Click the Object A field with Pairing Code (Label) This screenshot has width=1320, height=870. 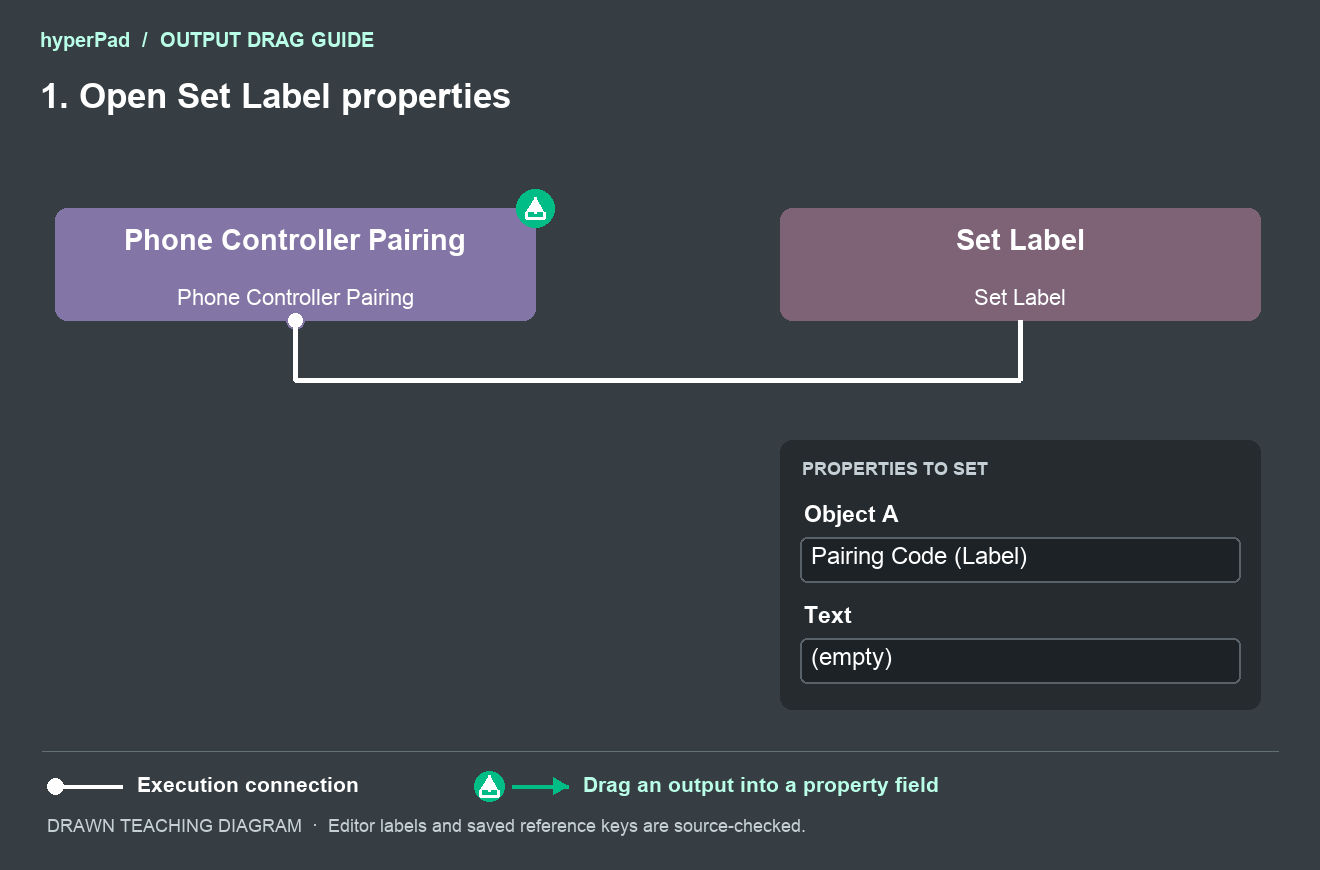coord(1020,560)
